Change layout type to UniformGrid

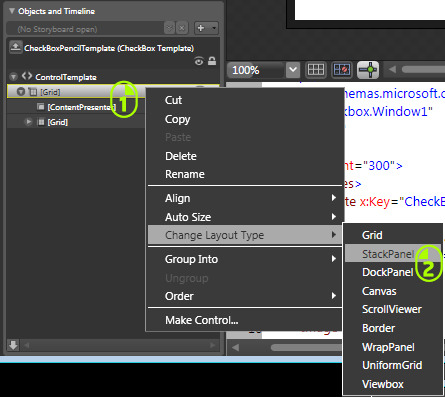(x=392, y=365)
